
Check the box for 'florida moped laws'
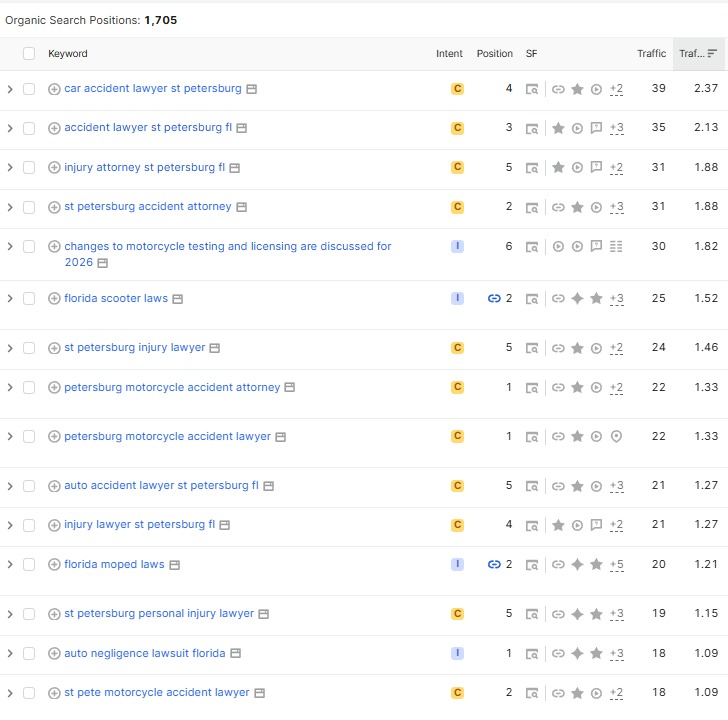pyautogui.click(x=29, y=564)
